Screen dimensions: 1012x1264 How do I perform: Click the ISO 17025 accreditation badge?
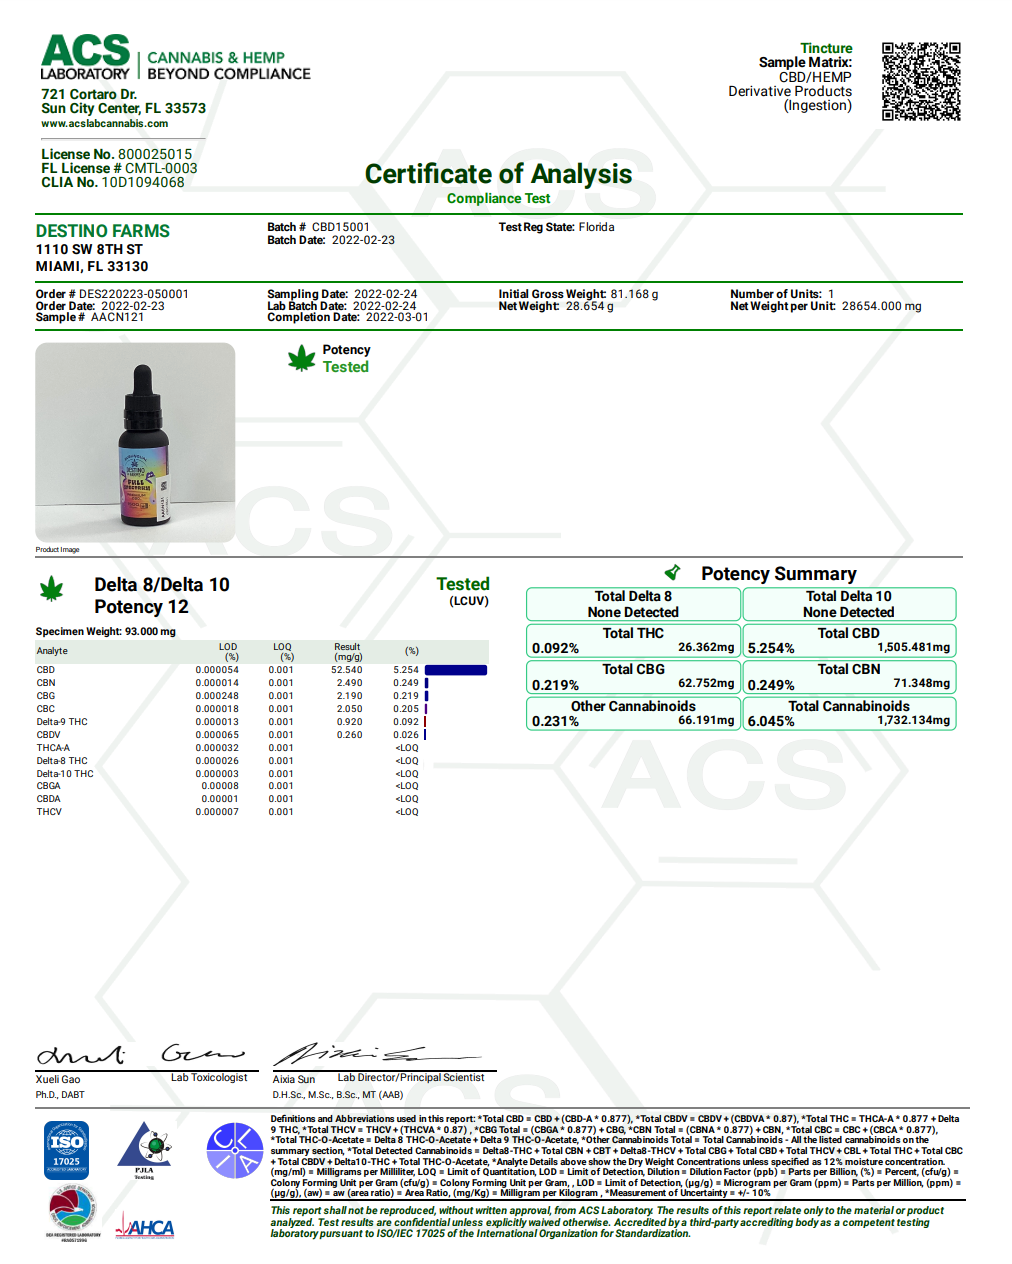tap(66, 1150)
